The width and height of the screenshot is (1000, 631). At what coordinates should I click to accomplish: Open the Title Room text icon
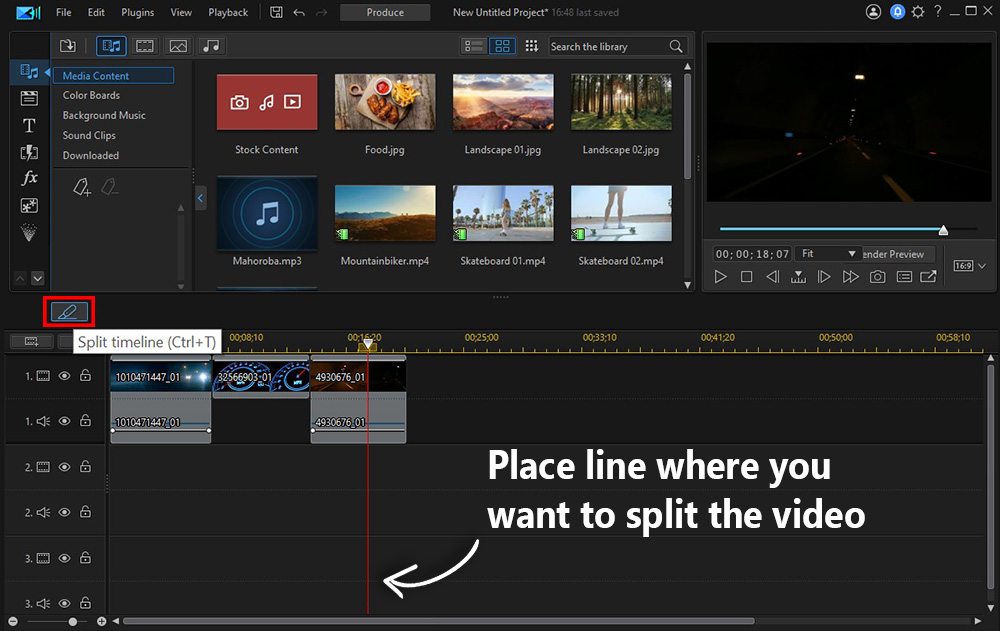(x=29, y=125)
